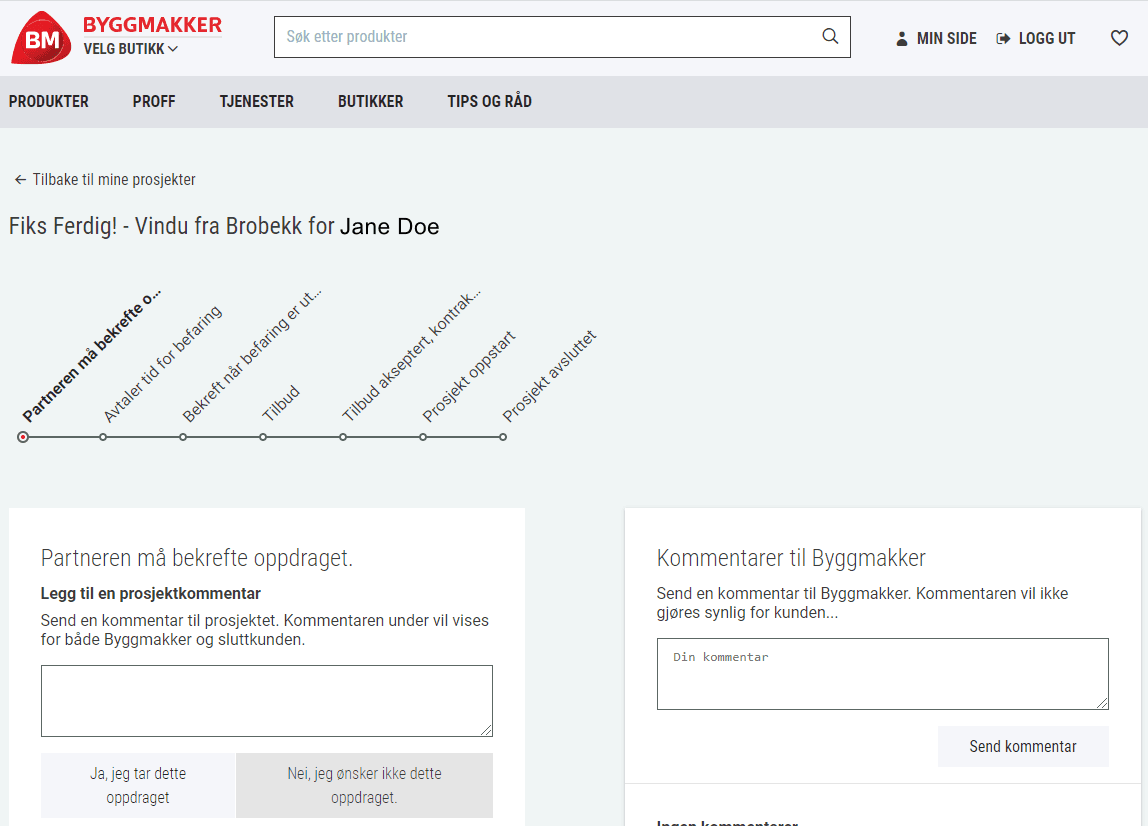Viewport: 1148px width, 826px height.
Task: Select the Avtaler tid for befaring marker
Action: click(103, 437)
